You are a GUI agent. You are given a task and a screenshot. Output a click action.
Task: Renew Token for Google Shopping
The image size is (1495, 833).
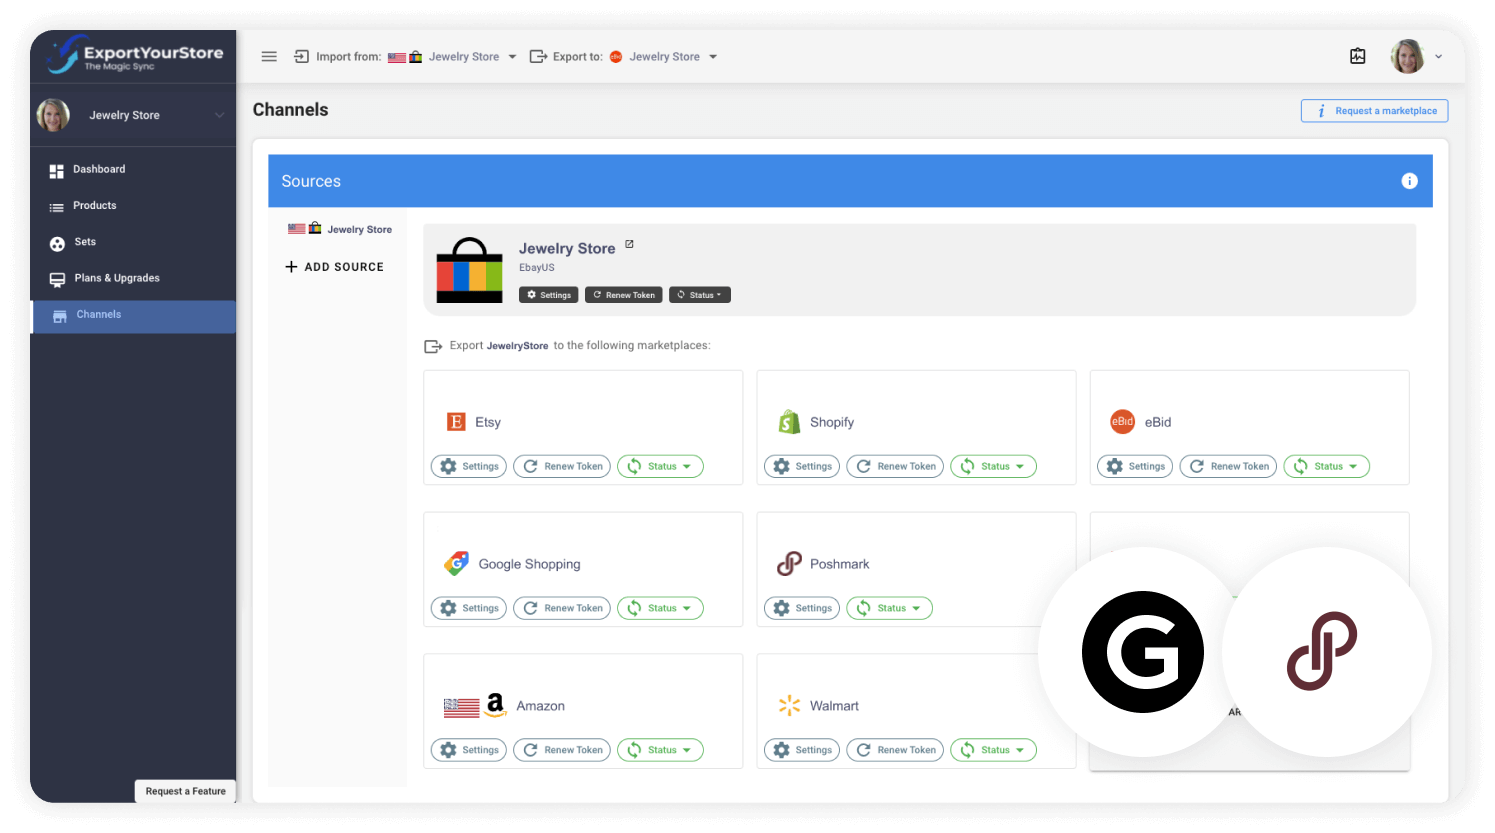click(x=562, y=608)
